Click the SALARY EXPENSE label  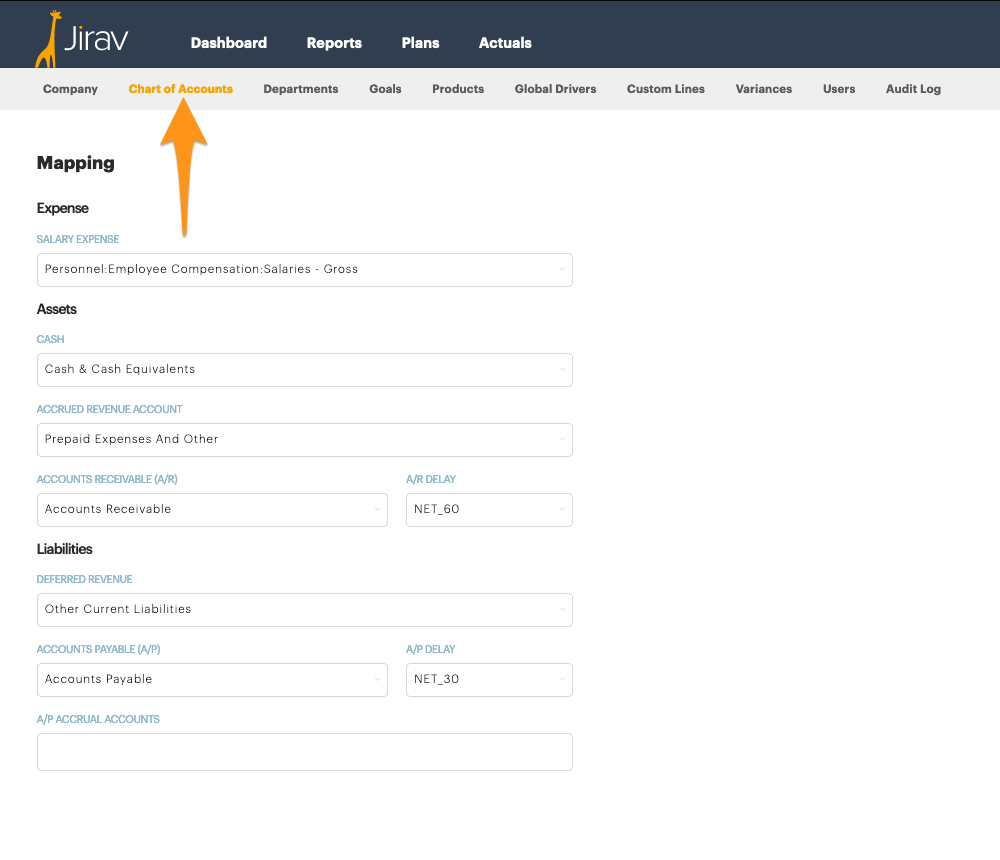point(78,239)
